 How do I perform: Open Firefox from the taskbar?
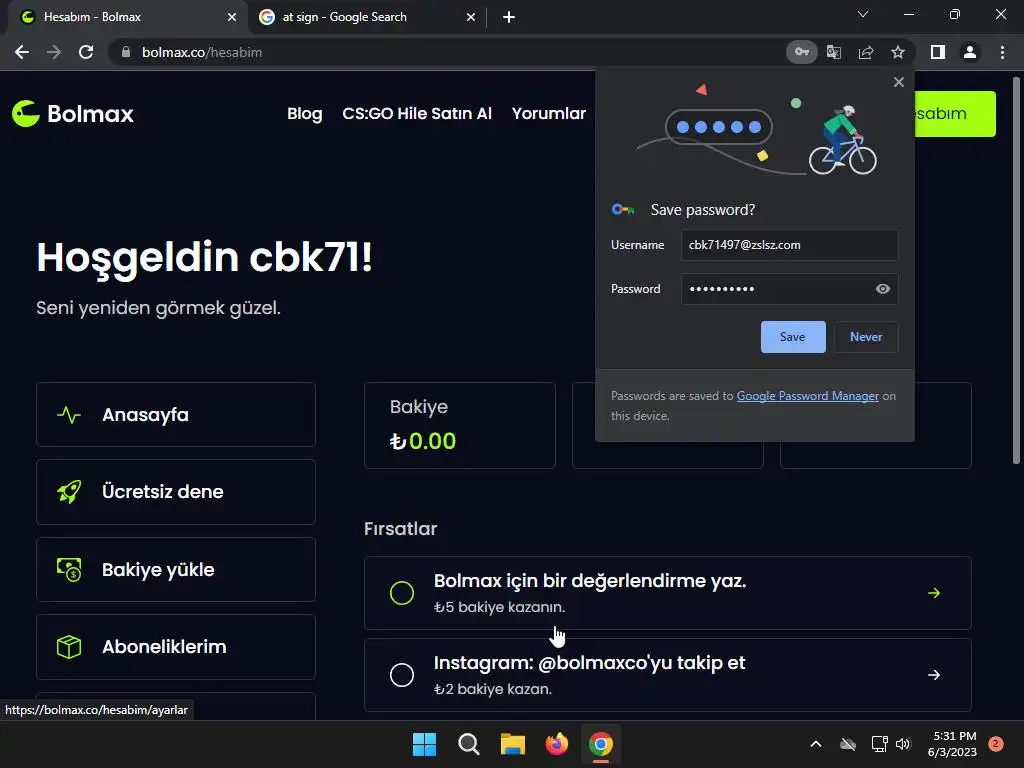pos(556,744)
